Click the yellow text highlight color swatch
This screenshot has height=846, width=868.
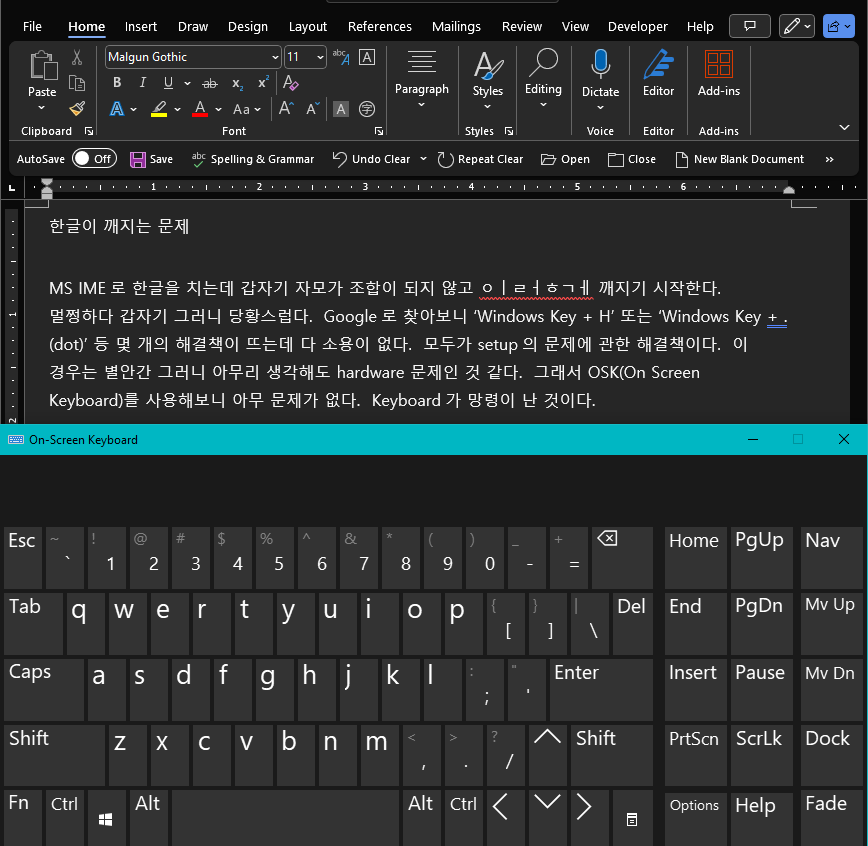[x=159, y=109]
